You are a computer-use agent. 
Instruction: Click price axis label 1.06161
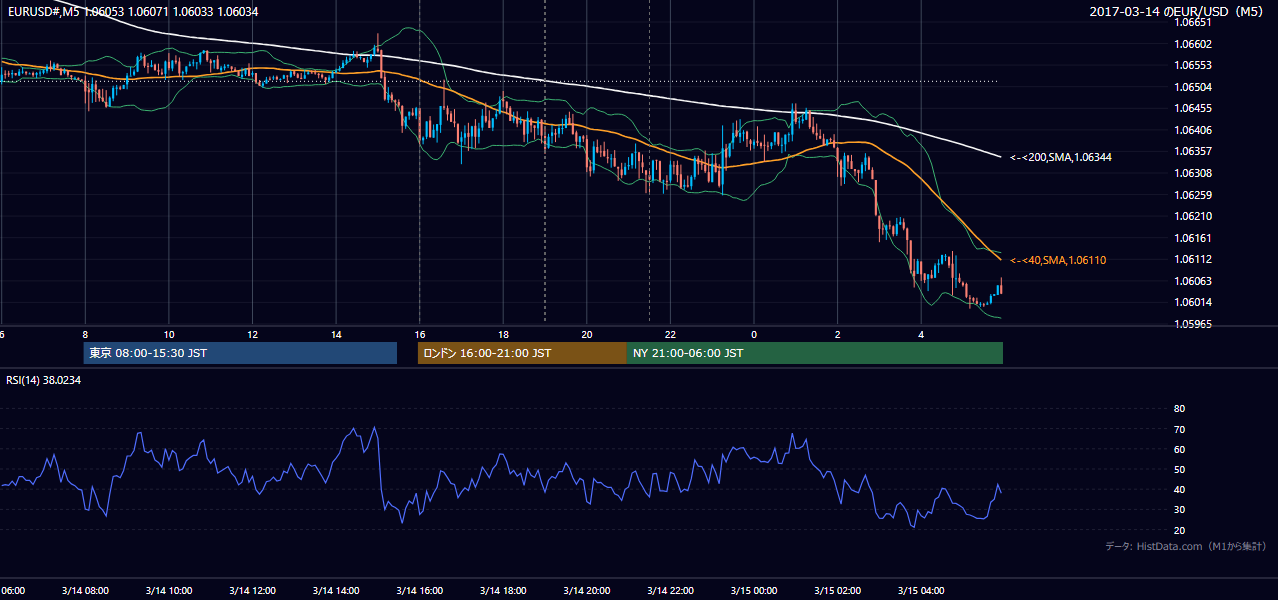1194,238
